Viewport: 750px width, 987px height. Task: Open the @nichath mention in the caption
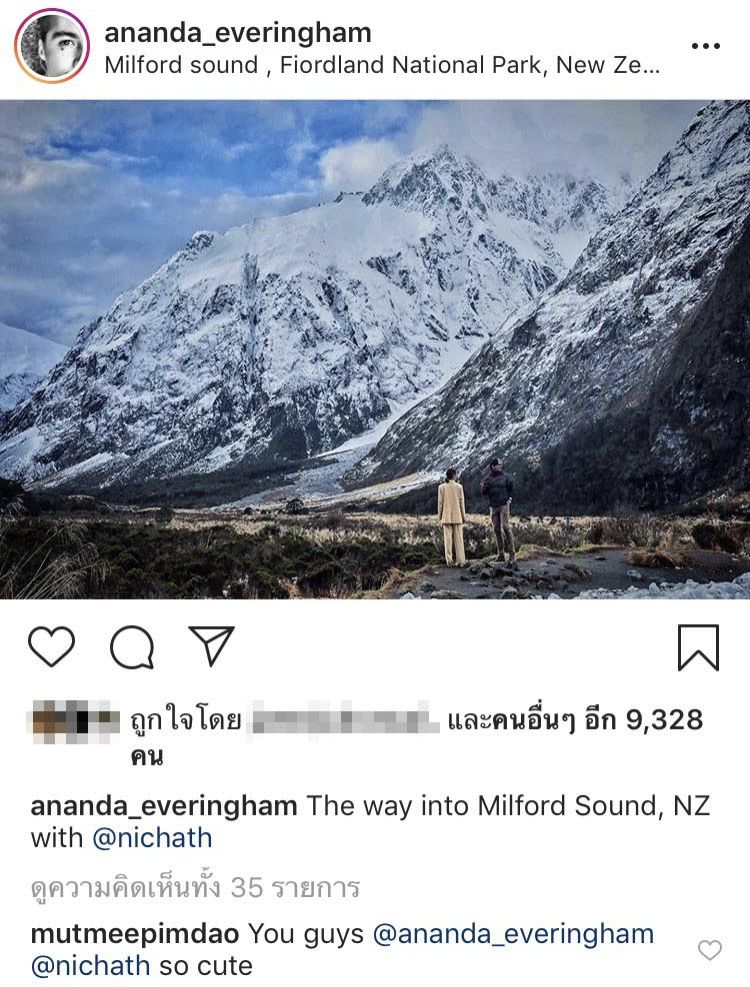tap(152, 838)
